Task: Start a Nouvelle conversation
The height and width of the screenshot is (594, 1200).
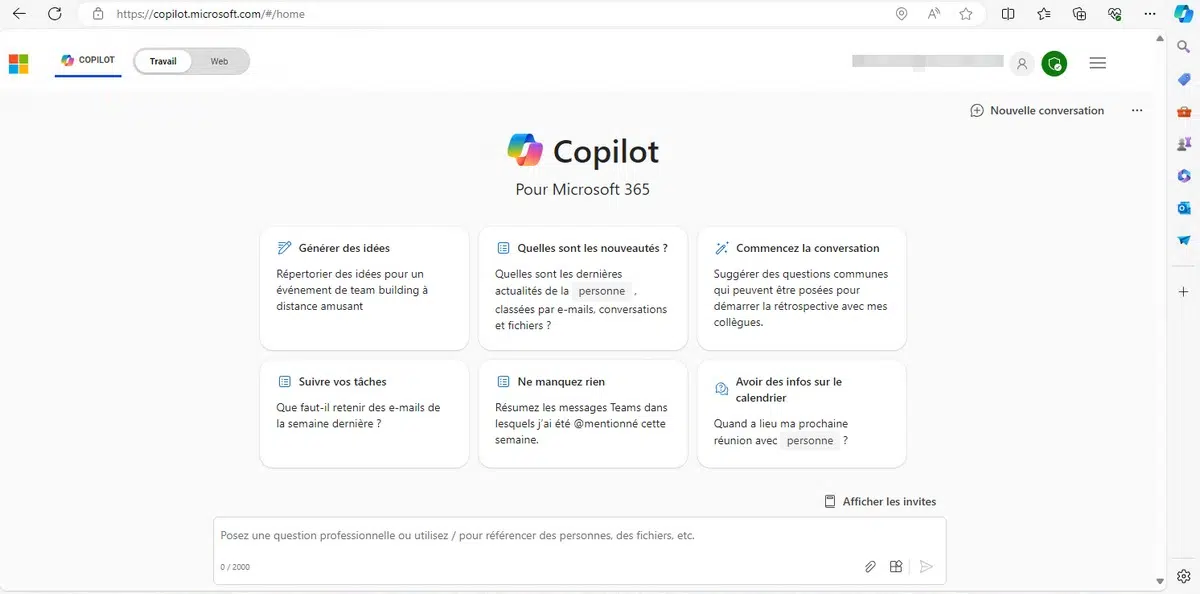Action: coord(1037,111)
